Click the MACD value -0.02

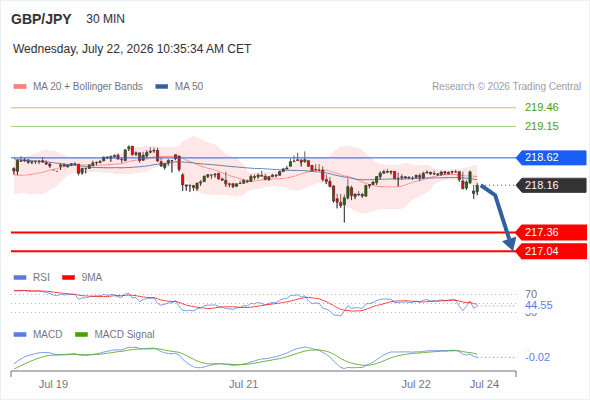tap(538, 357)
